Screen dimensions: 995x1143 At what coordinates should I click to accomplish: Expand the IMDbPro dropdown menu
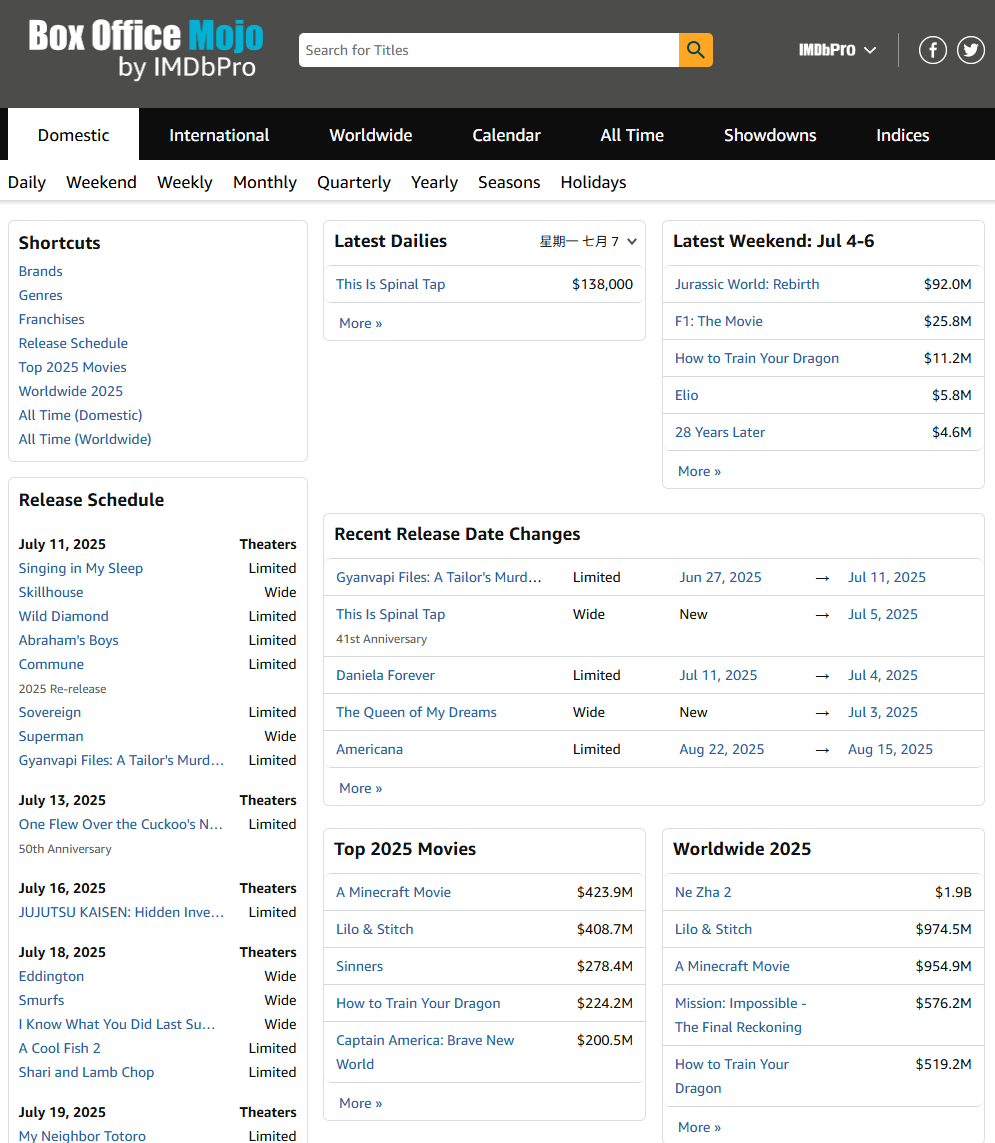[837, 50]
